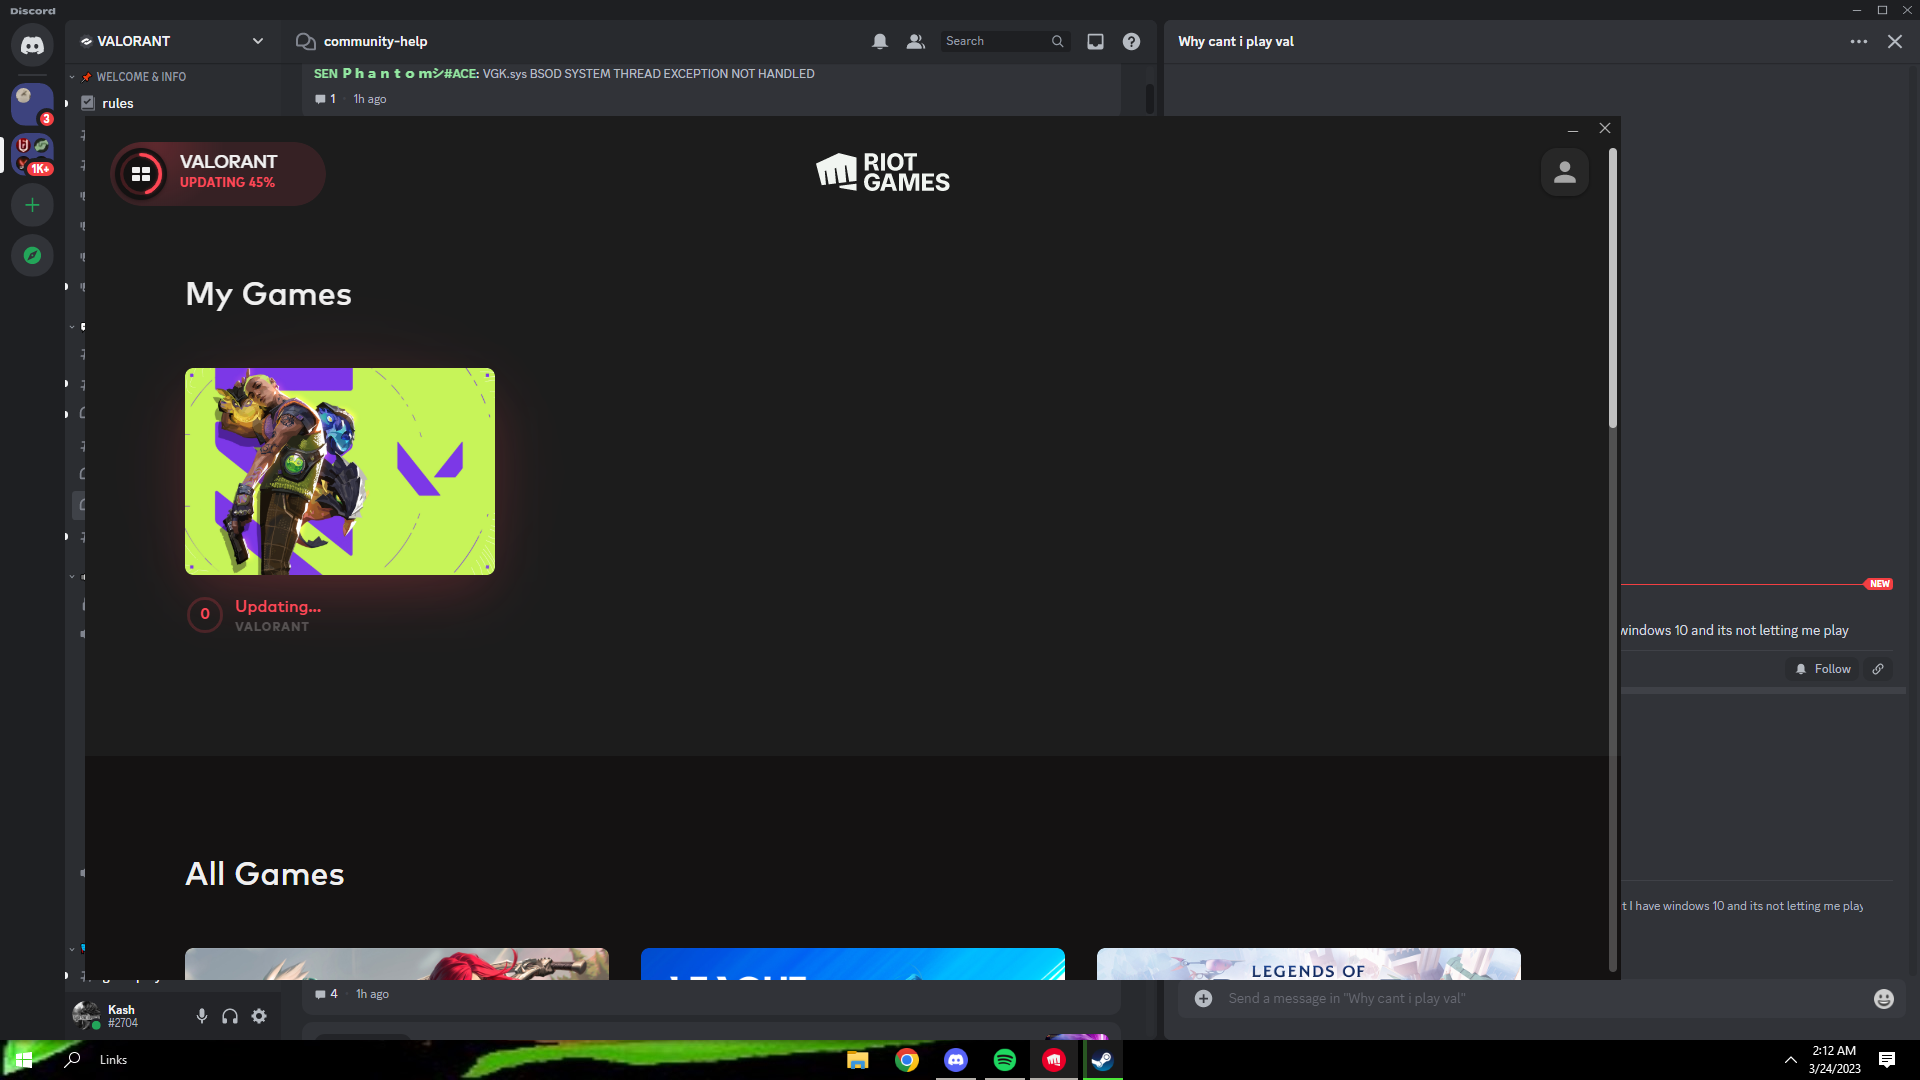The height and width of the screenshot is (1080, 1920).
Task: Open user settings gear next to Kash
Action: (x=258, y=1015)
